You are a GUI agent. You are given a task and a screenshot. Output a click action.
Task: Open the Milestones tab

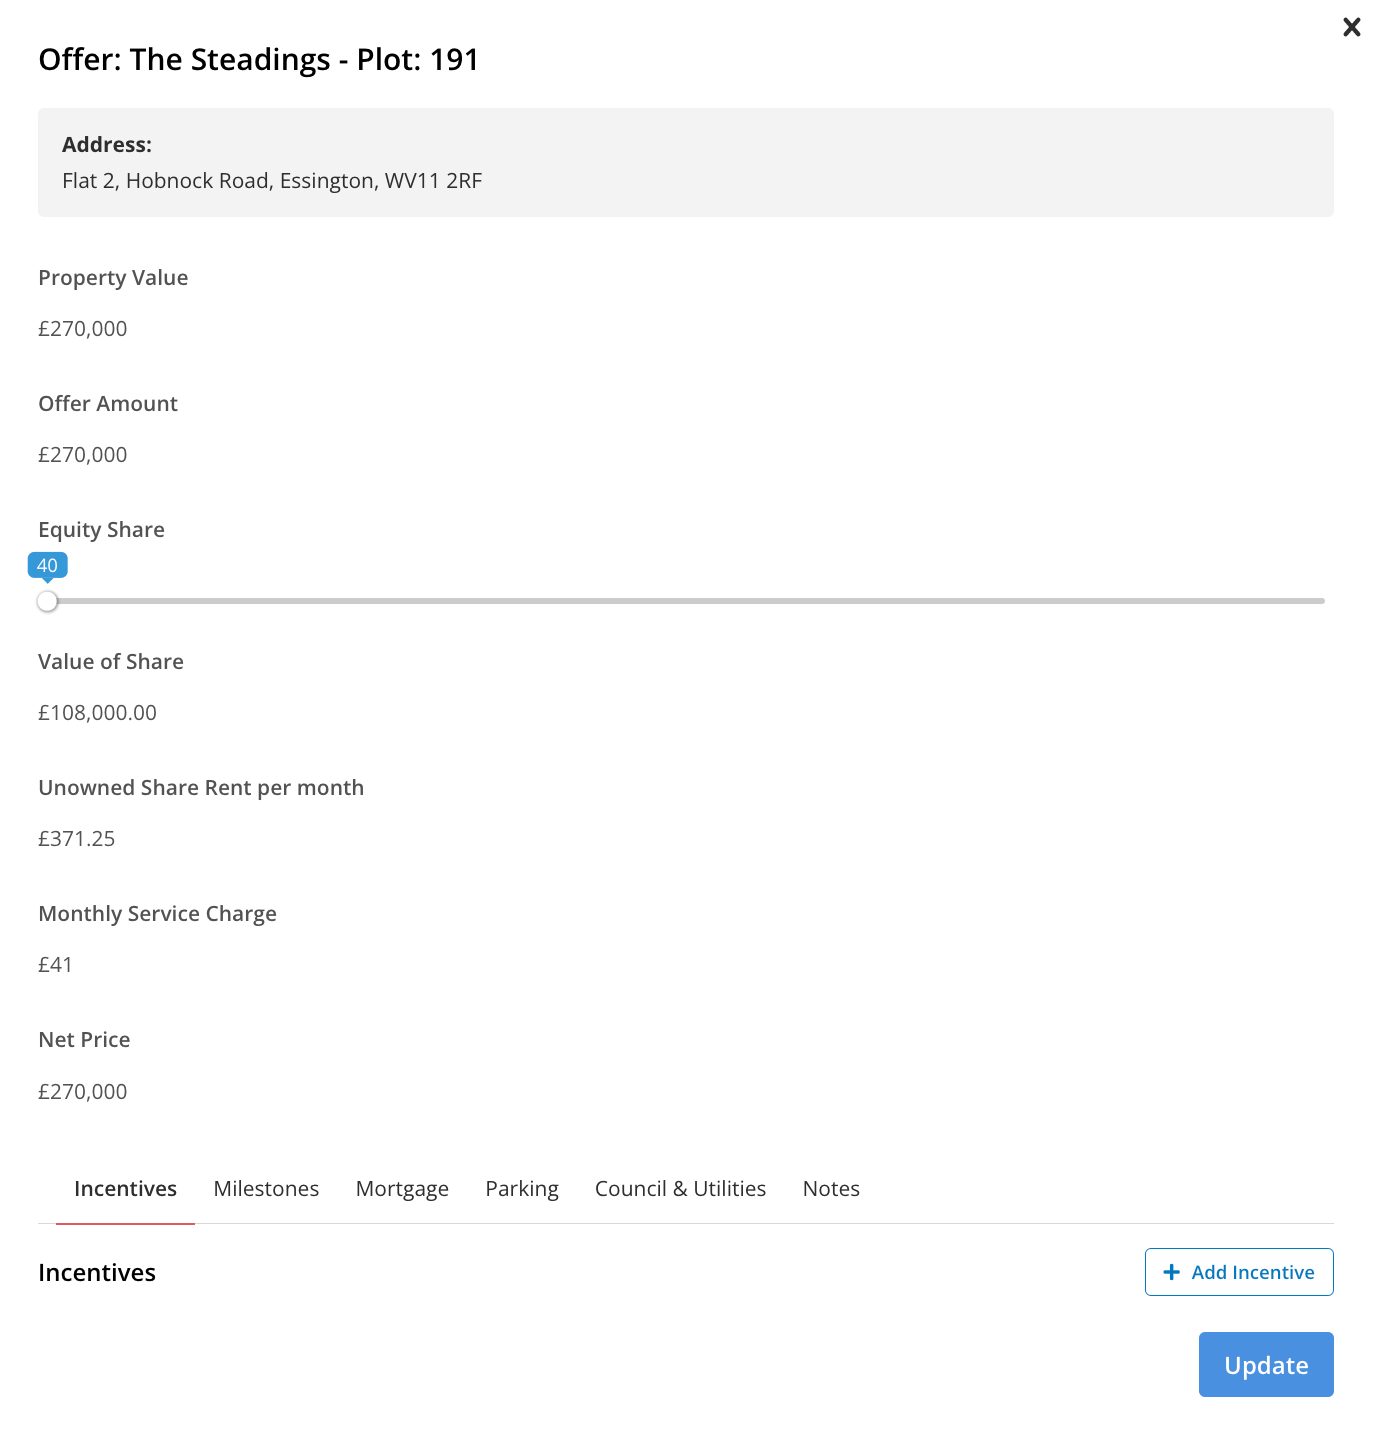click(x=266, y=1189)
